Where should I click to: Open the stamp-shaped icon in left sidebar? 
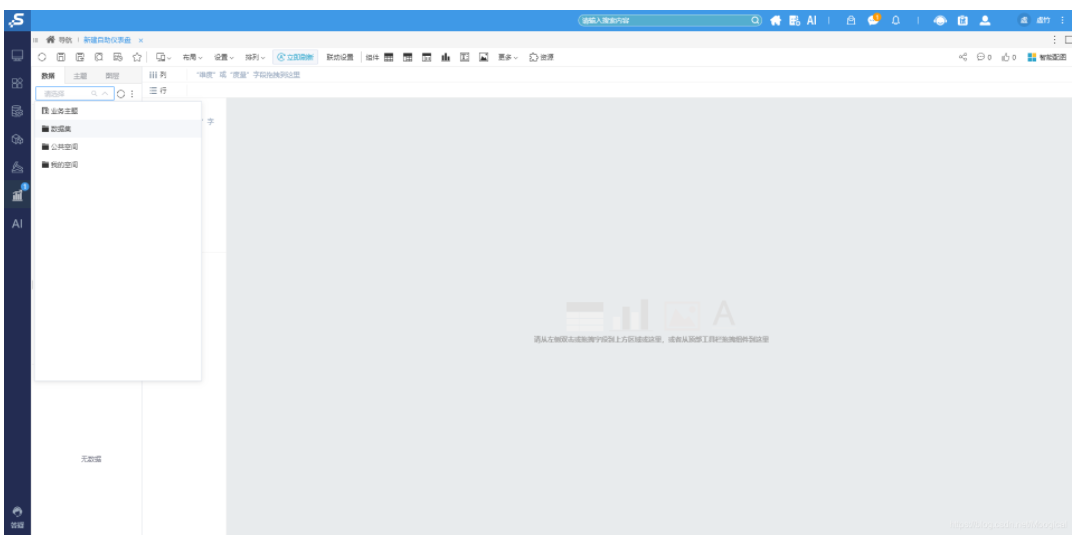[17, 168]
